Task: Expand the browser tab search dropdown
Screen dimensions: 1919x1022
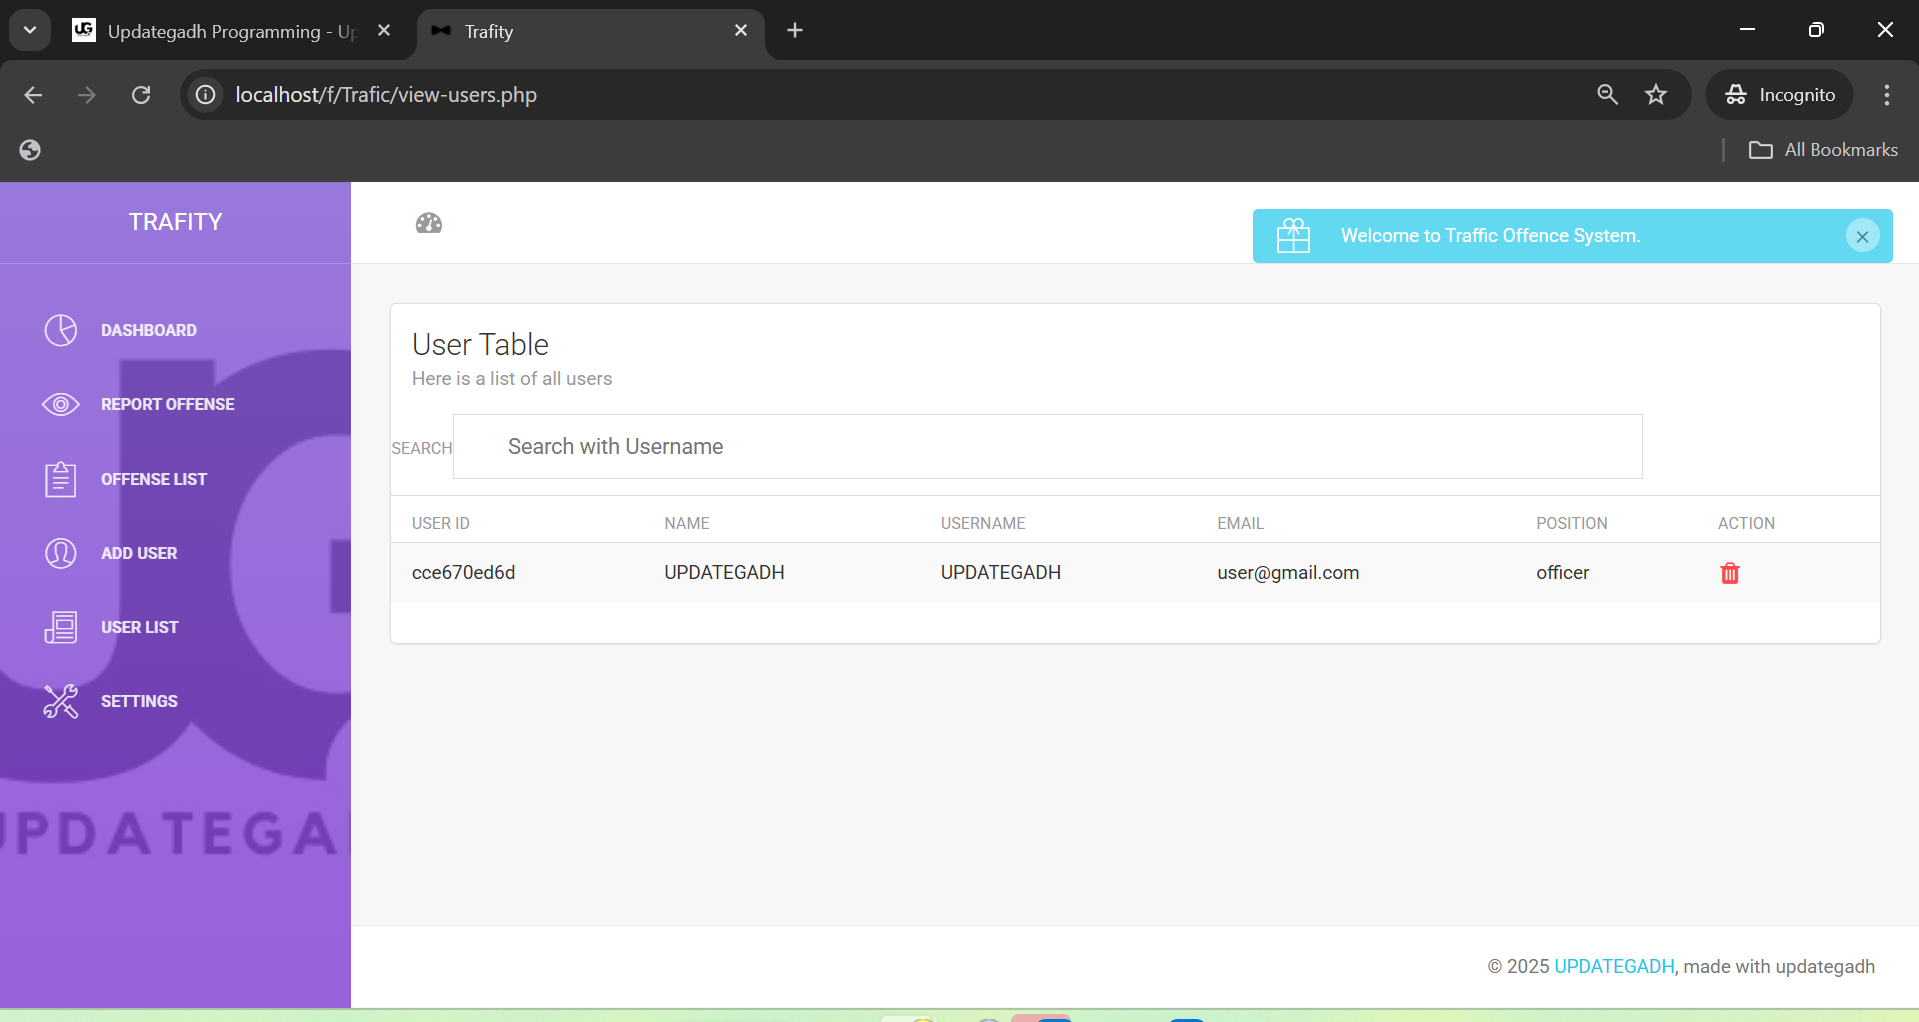Action: (x=30, y=30)
